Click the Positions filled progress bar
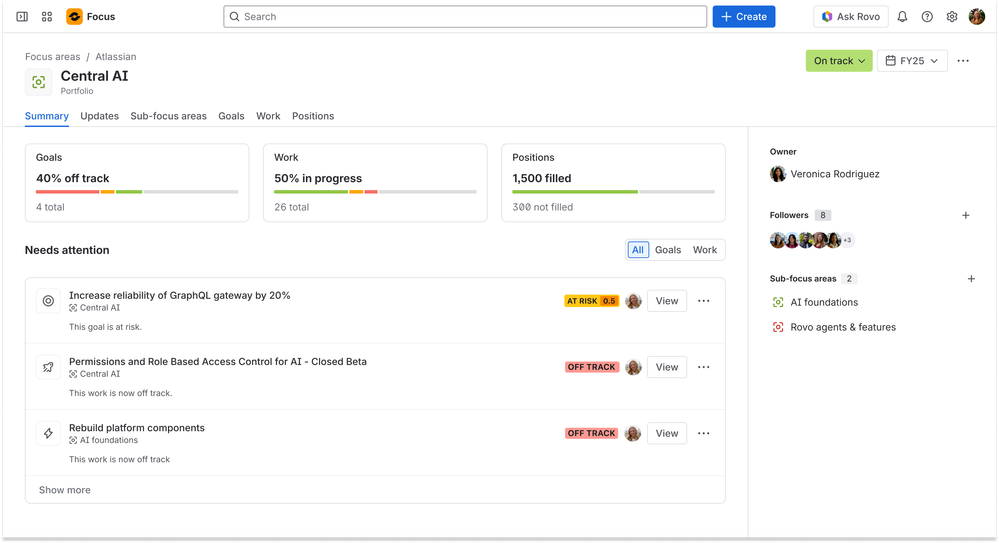This screenshot has height=543, width=999. click(x=614, y=192)
